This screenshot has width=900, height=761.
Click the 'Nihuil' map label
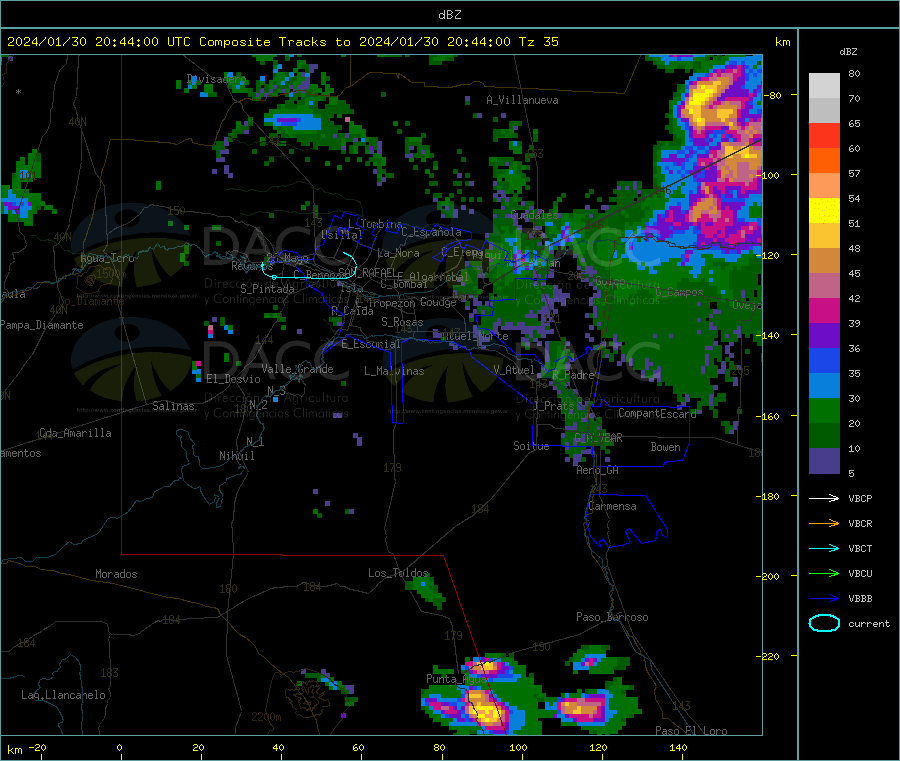[236, 456]
